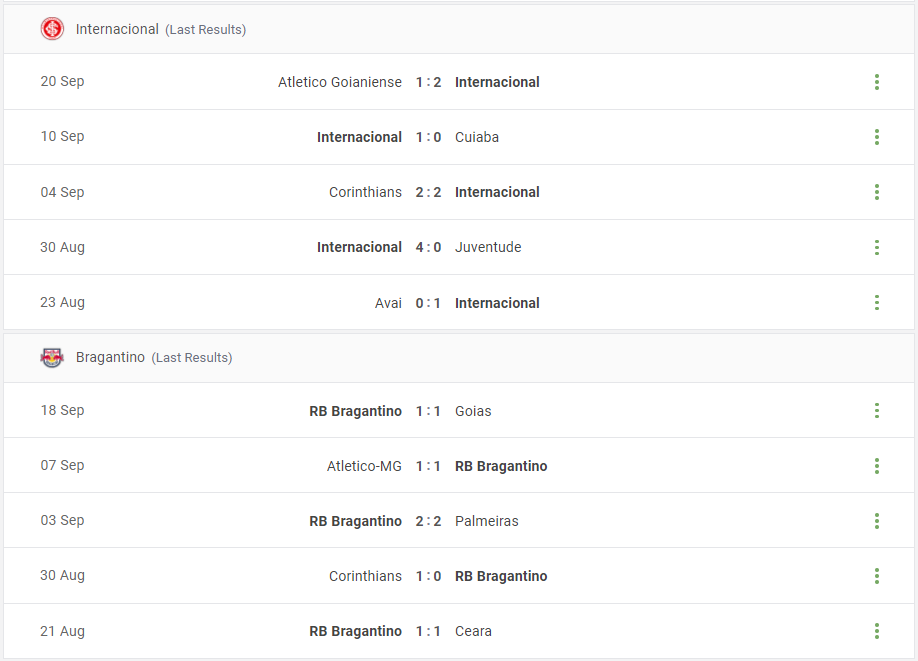The height and width of the screenshot is (661, 918).
Task: Select the Ceara team name
Action: (x=473, y=631)
